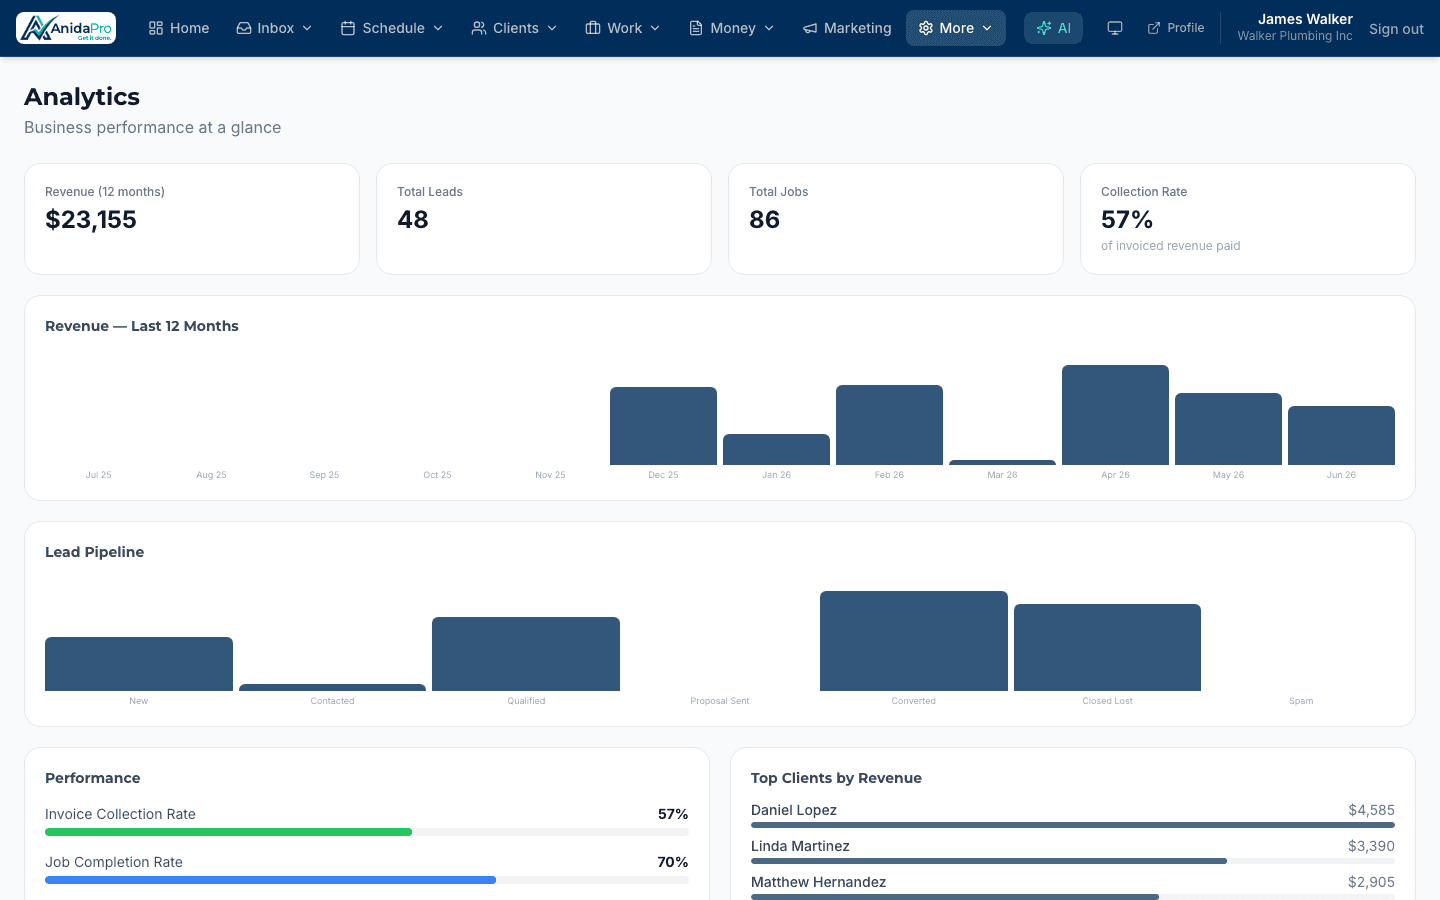This screenshot has width=1440, height=900.
Task: Click Linda Martinez revenue bar
Action: [1073, 861]
